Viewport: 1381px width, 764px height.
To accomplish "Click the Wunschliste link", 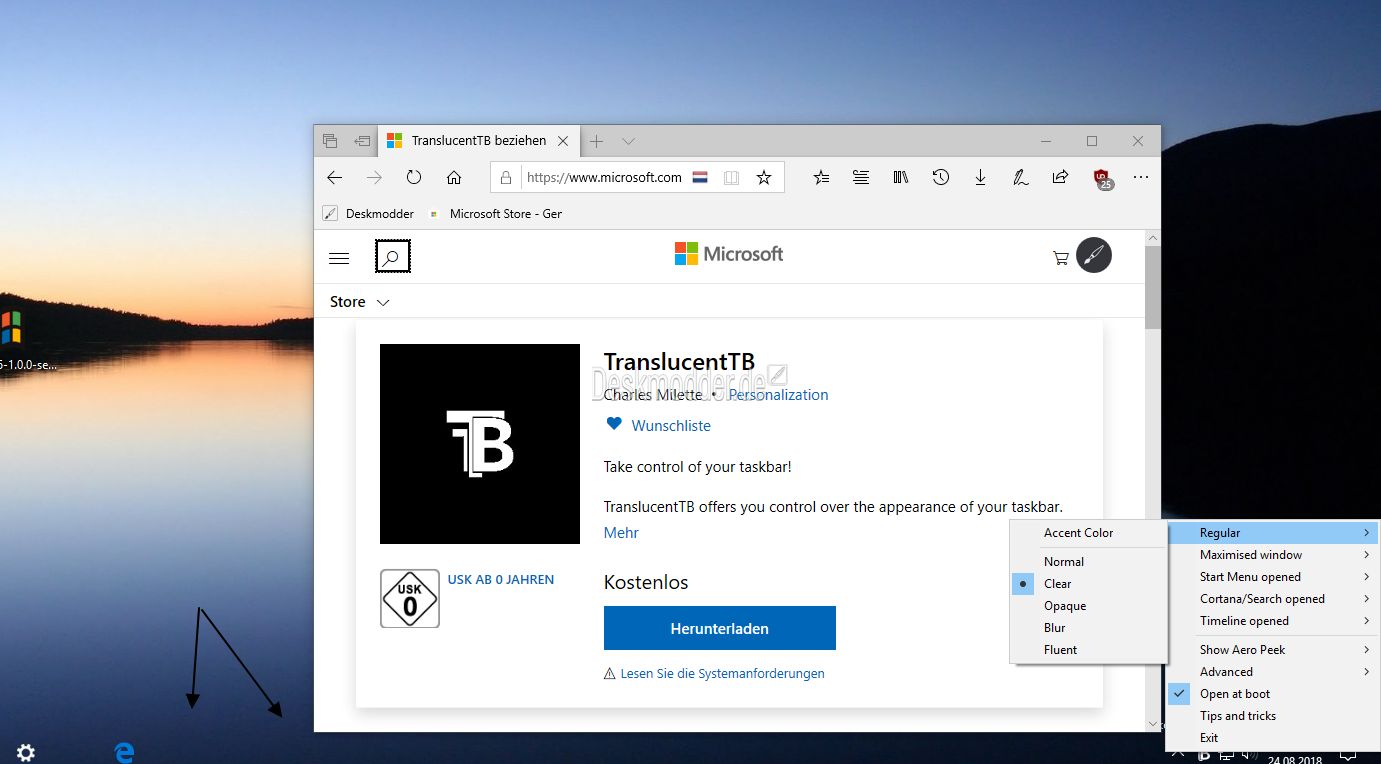I will click(671, 425).
